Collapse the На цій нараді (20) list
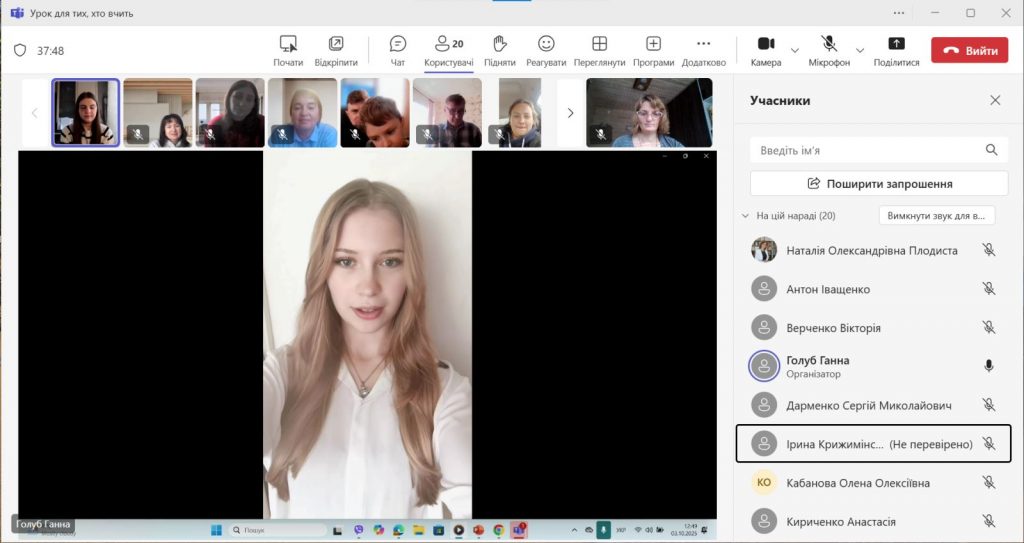 coord(745,216)
